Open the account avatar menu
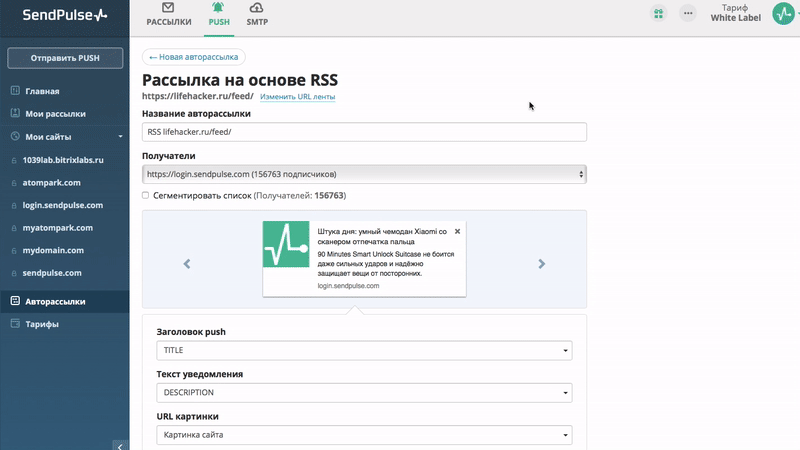The image size is (800, 450). 783,14
